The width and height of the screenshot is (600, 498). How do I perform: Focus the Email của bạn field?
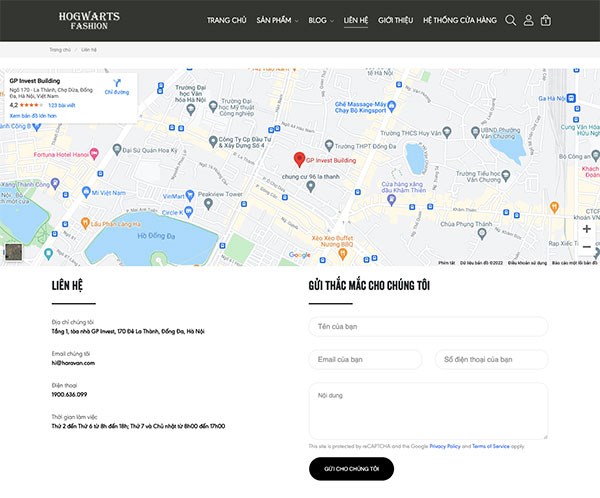365,359
